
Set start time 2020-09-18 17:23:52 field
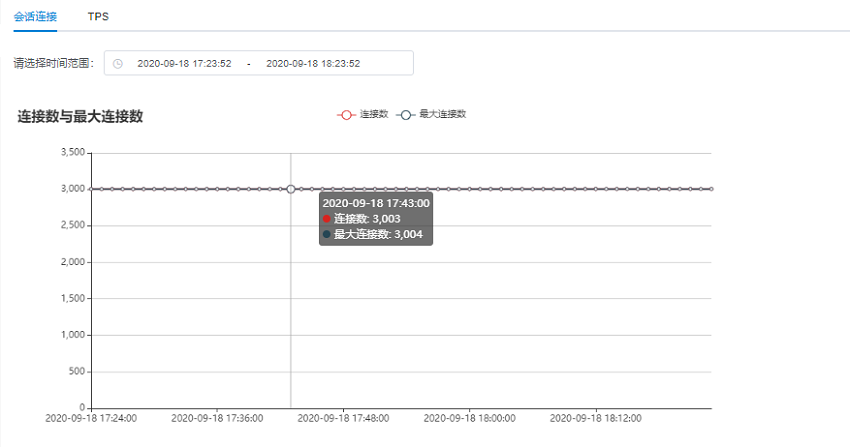184,63
